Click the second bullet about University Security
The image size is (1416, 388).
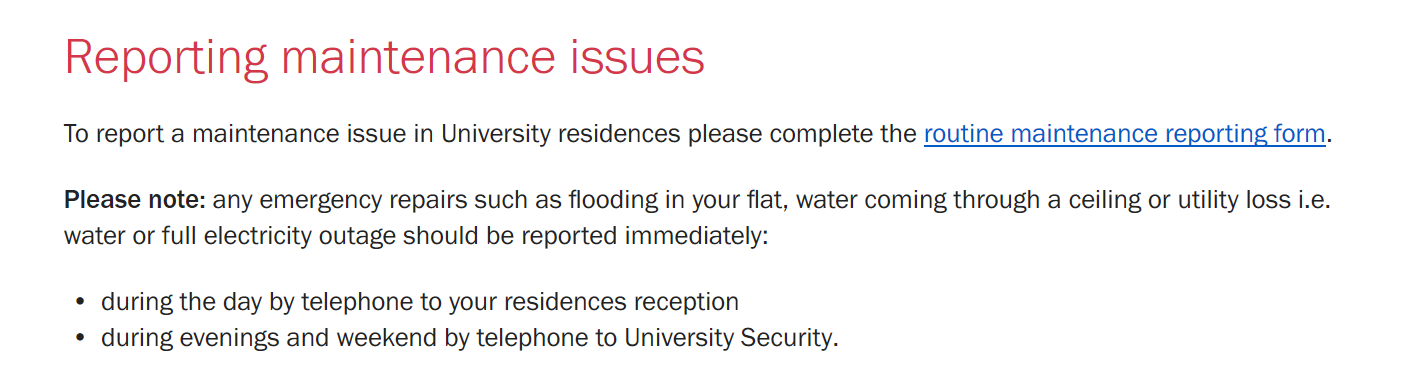pyautogui.click(x=470, y=338)
